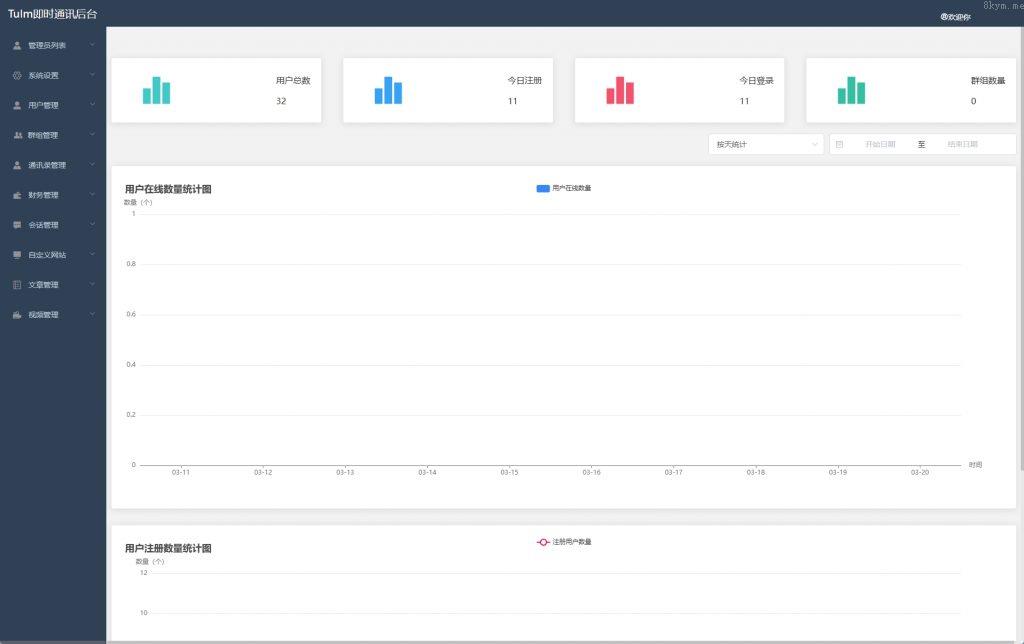Click the group icon beside 群组管理
The width and height of the screenshot is (1024, 644).
point(17,135)
